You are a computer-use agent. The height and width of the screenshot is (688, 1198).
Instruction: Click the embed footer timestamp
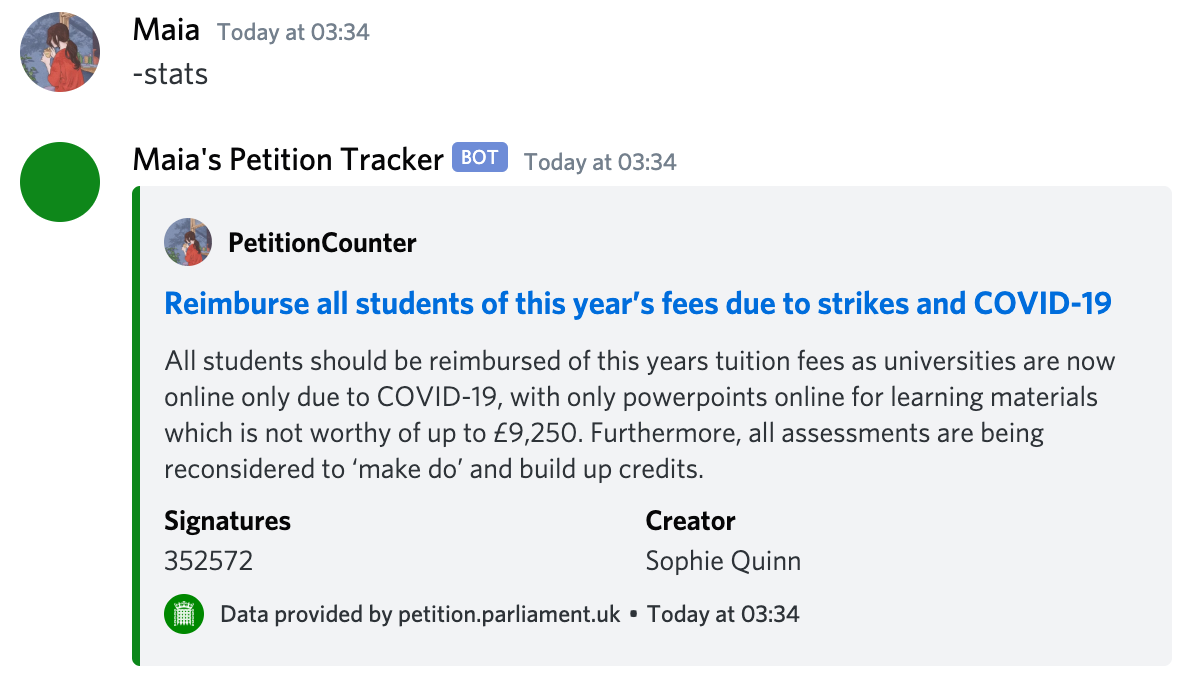[x=723, y=614]
